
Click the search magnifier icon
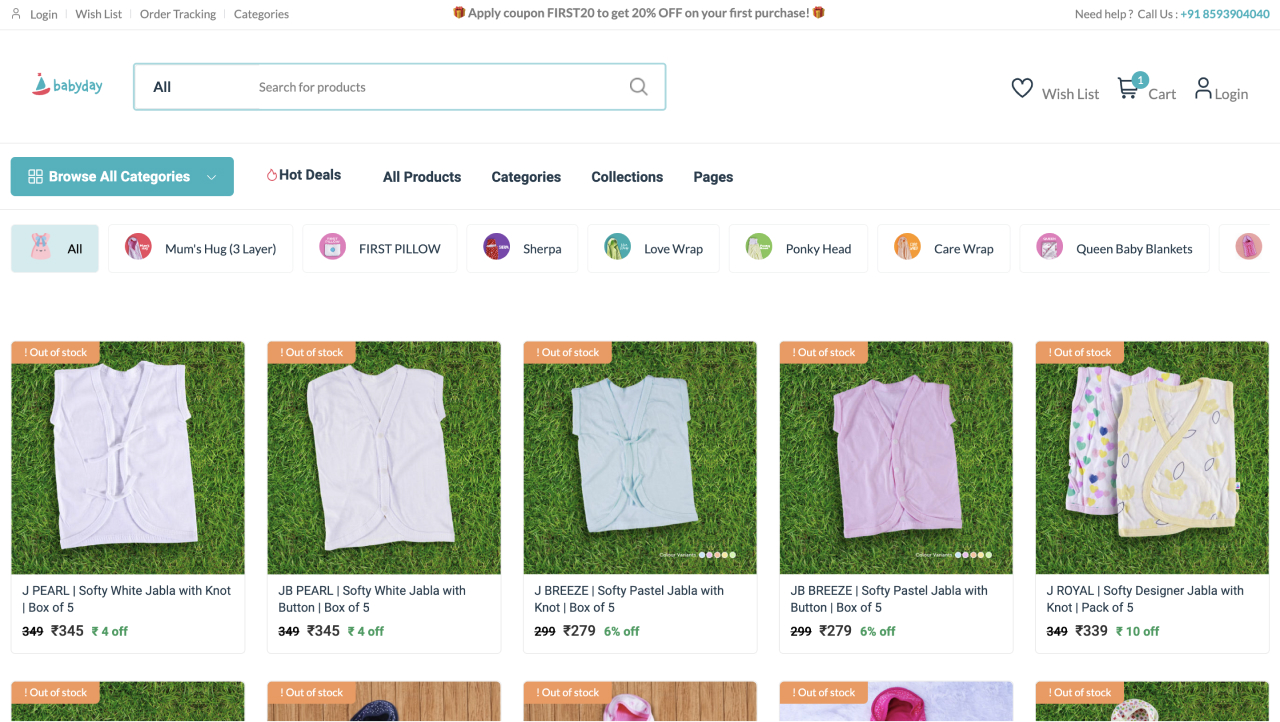638,87
